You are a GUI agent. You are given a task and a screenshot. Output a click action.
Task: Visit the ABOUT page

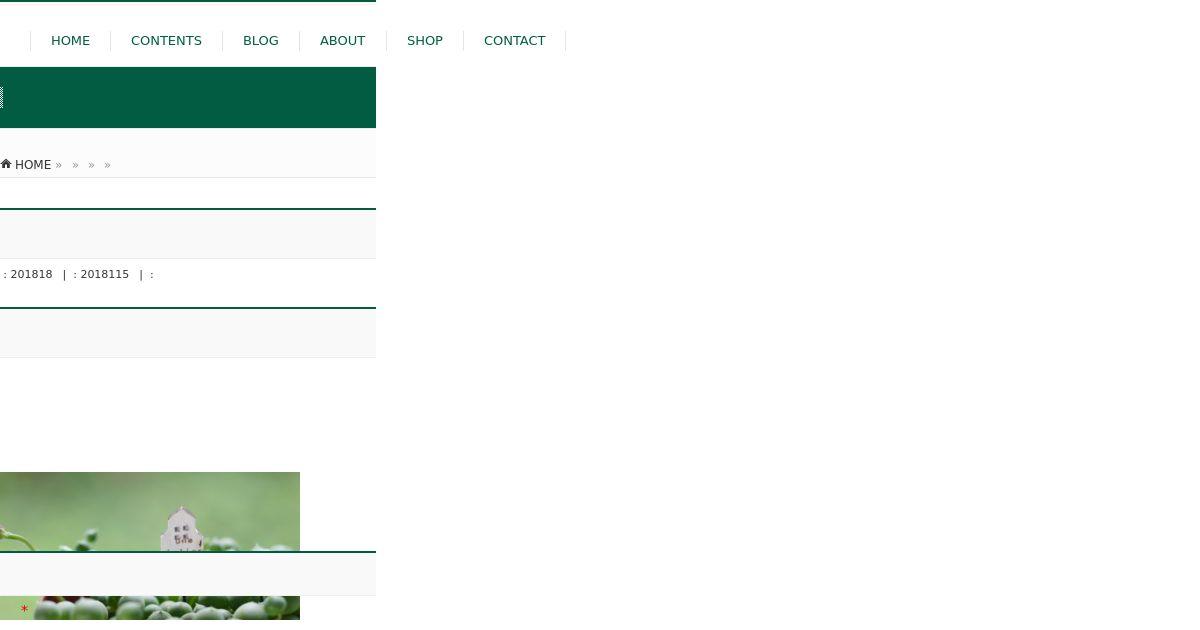[342, 41]
